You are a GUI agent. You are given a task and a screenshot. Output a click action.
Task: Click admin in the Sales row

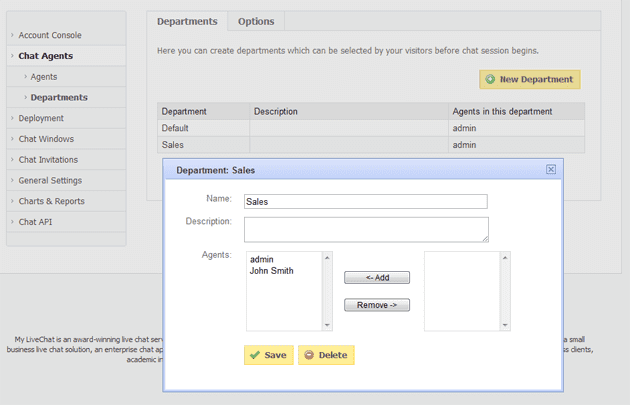click(464, 145)
